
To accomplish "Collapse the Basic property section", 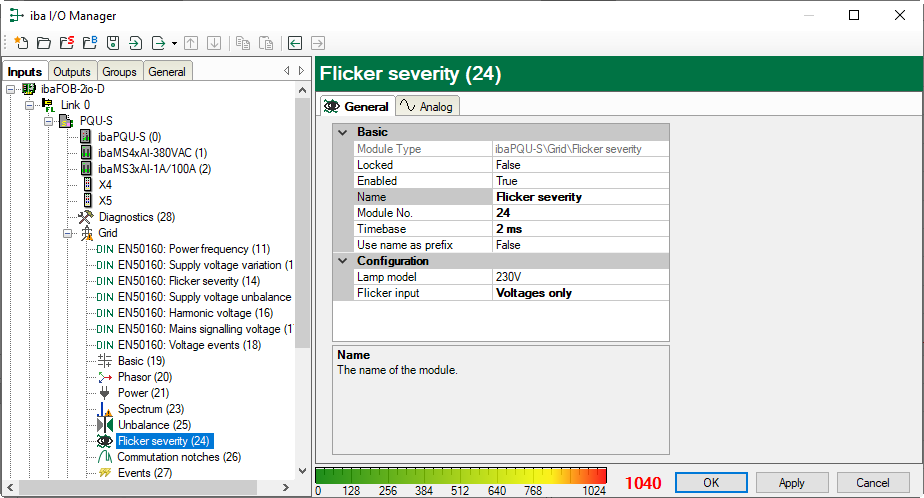I will tap(343, 132).
